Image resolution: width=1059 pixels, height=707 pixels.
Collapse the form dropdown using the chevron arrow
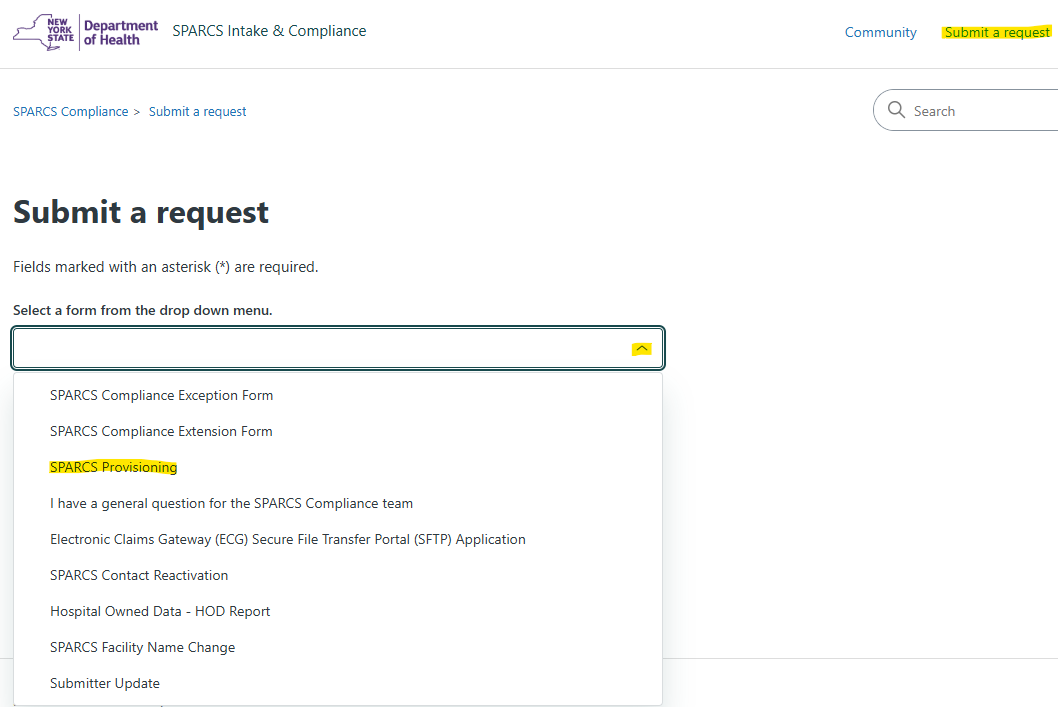pos(642,348)
